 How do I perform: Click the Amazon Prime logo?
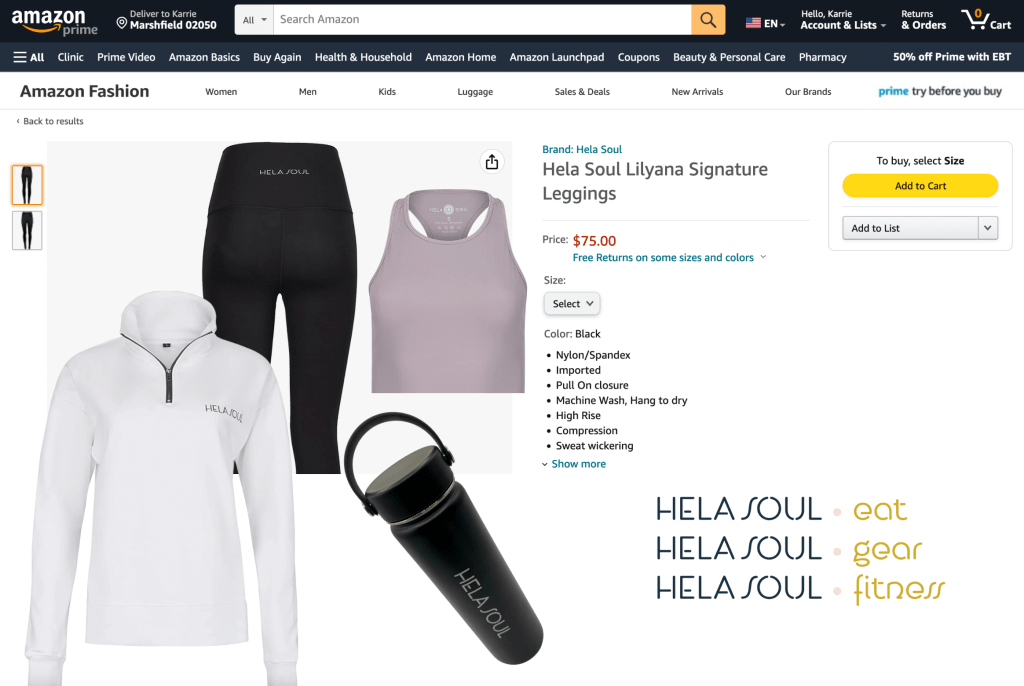pyautogui.click(x=54, y=22)
